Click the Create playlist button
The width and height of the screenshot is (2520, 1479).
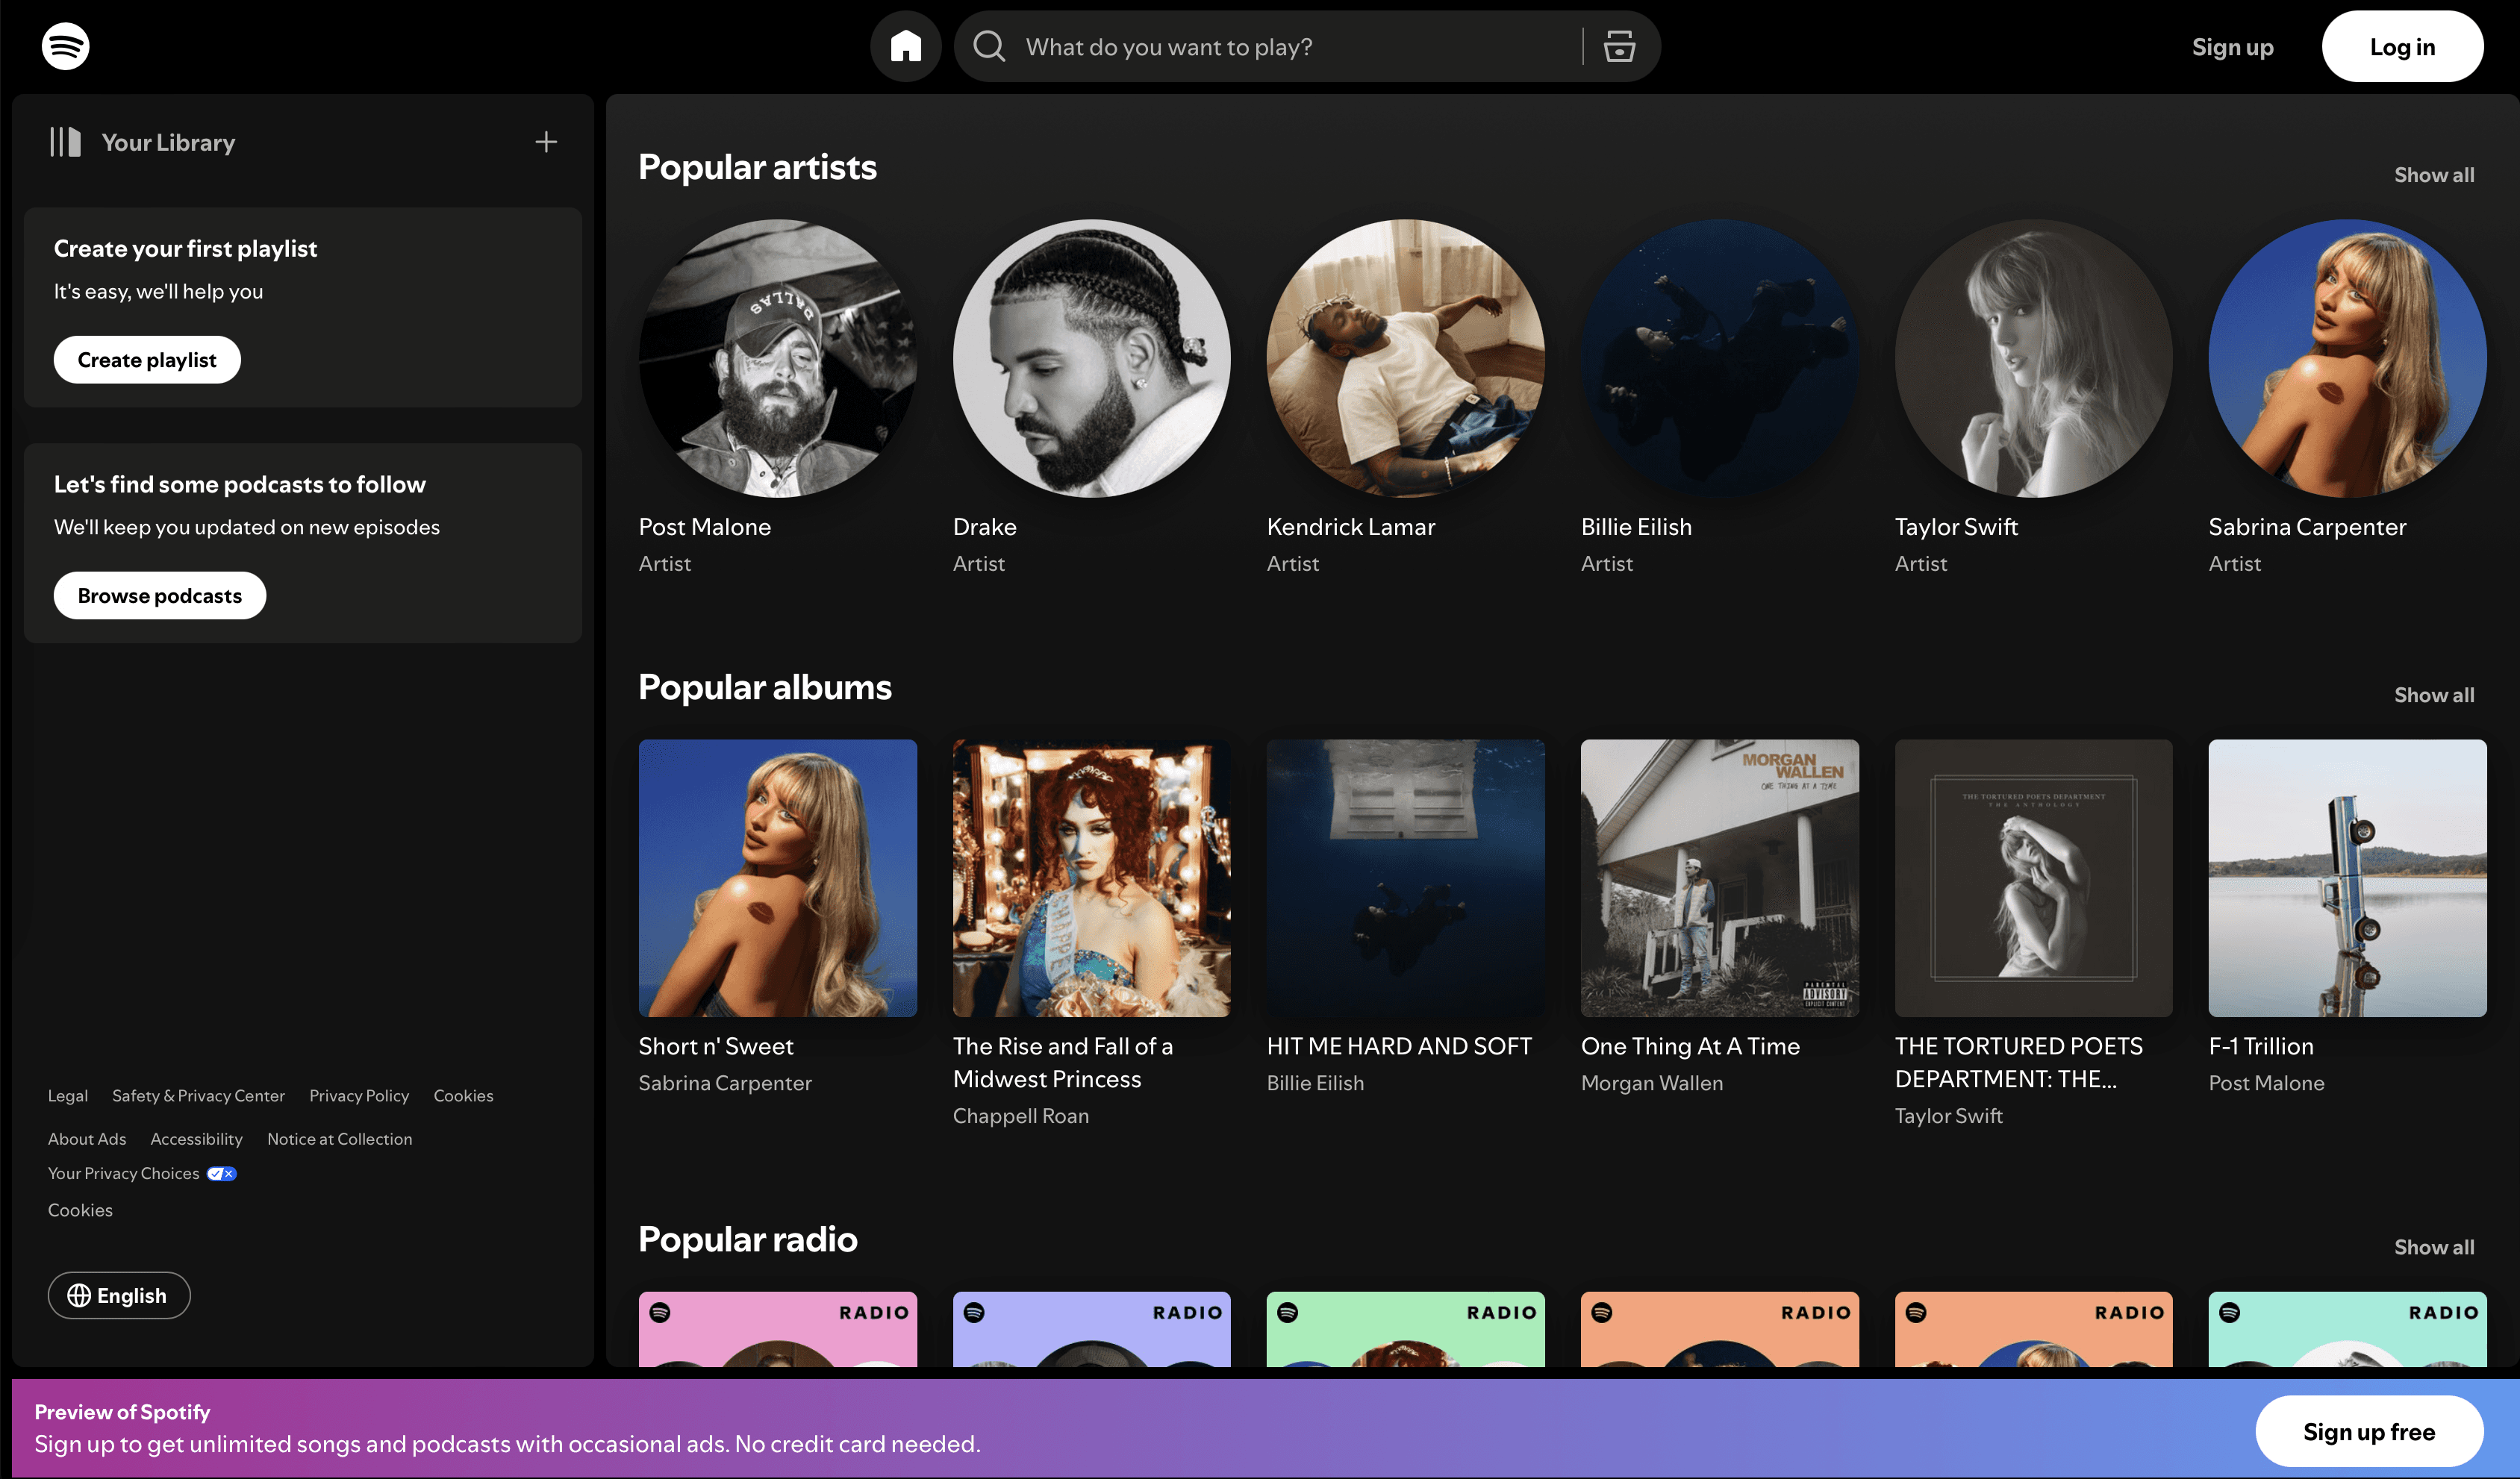147,360
